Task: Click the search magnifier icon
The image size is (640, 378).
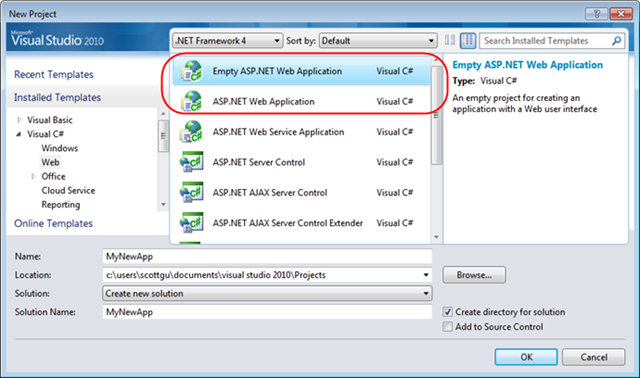Action: [x=616, y=40]
